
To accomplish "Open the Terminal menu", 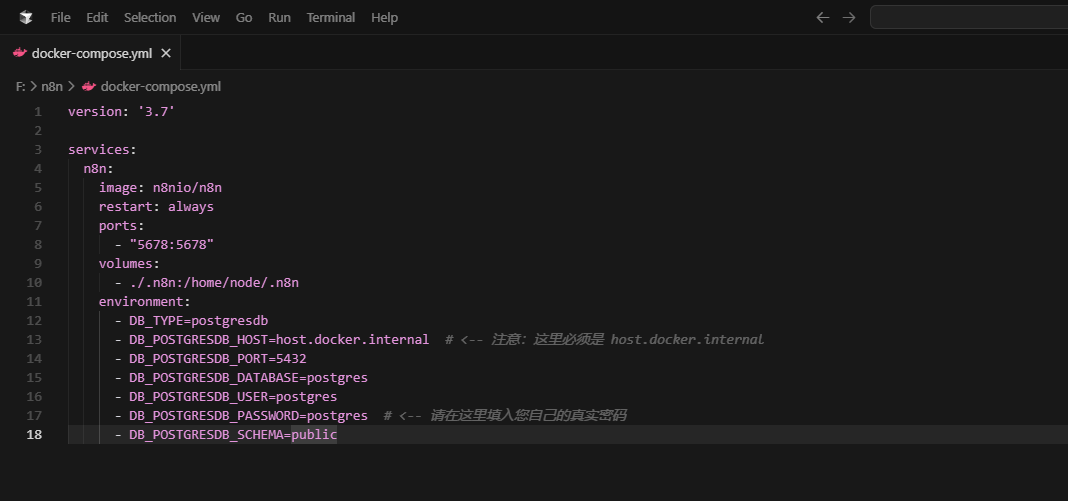I will click(x=330, y=17).
